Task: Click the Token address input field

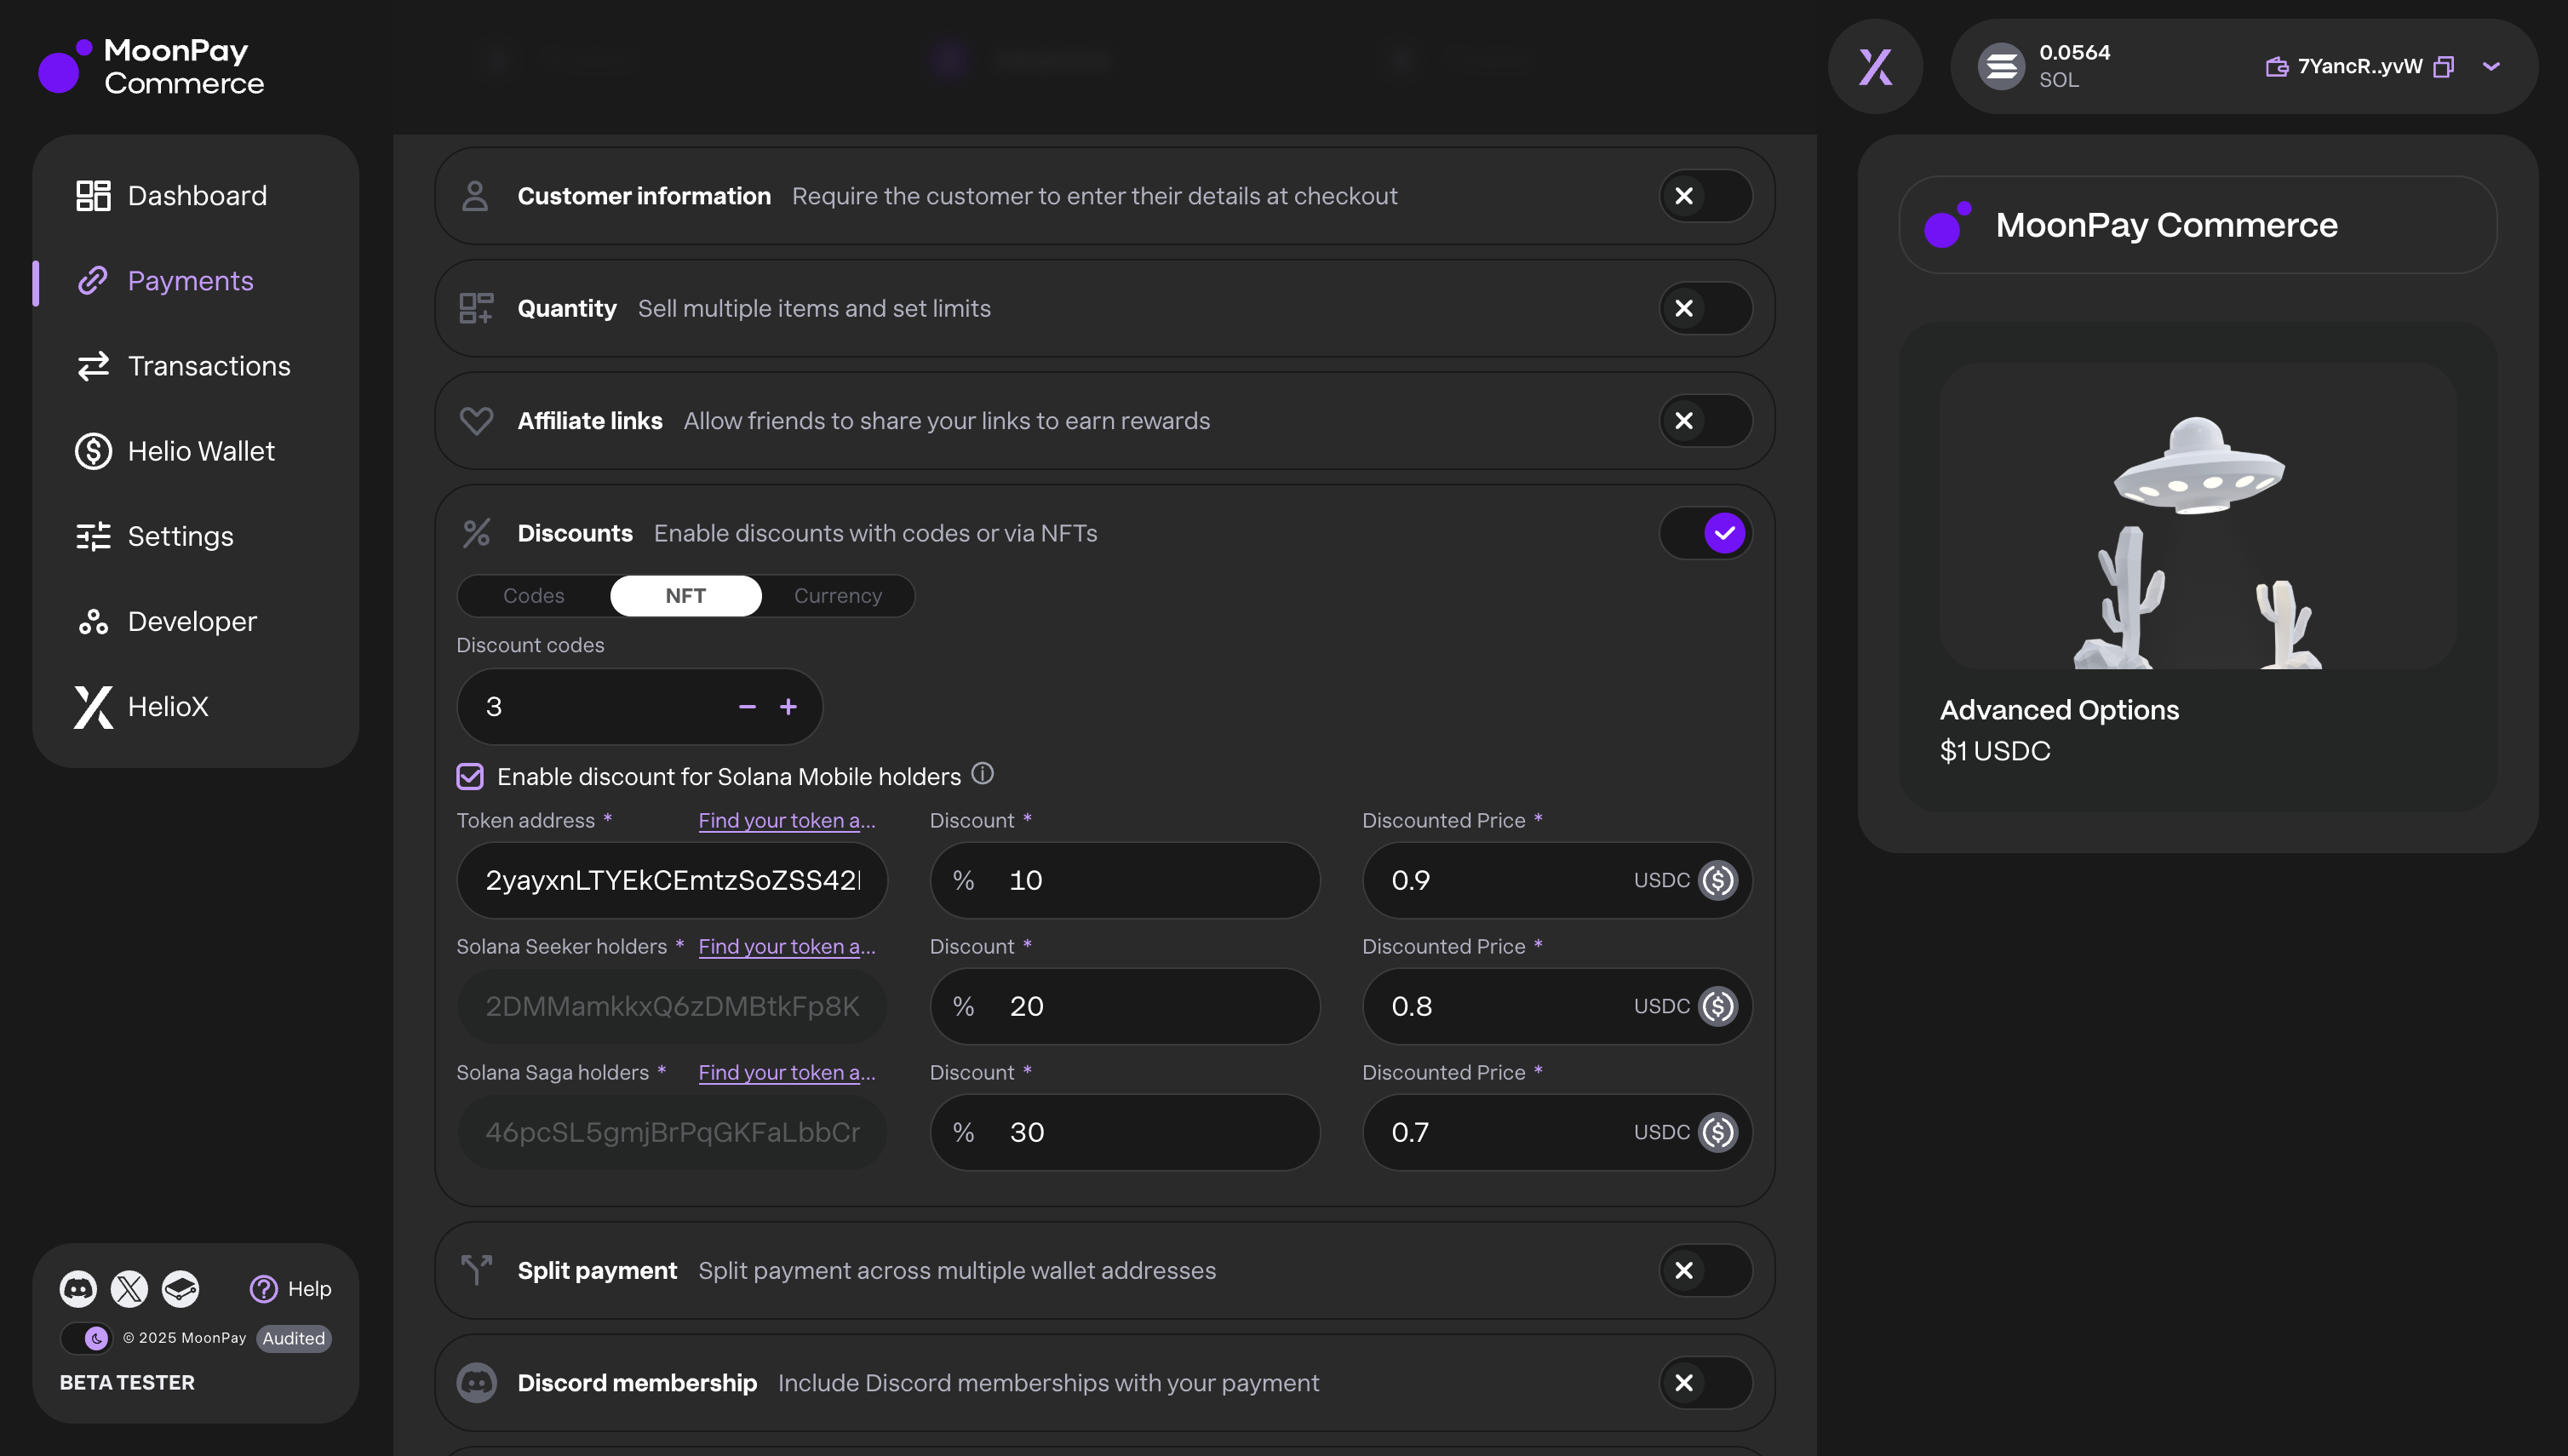Action: click(672, 880)
